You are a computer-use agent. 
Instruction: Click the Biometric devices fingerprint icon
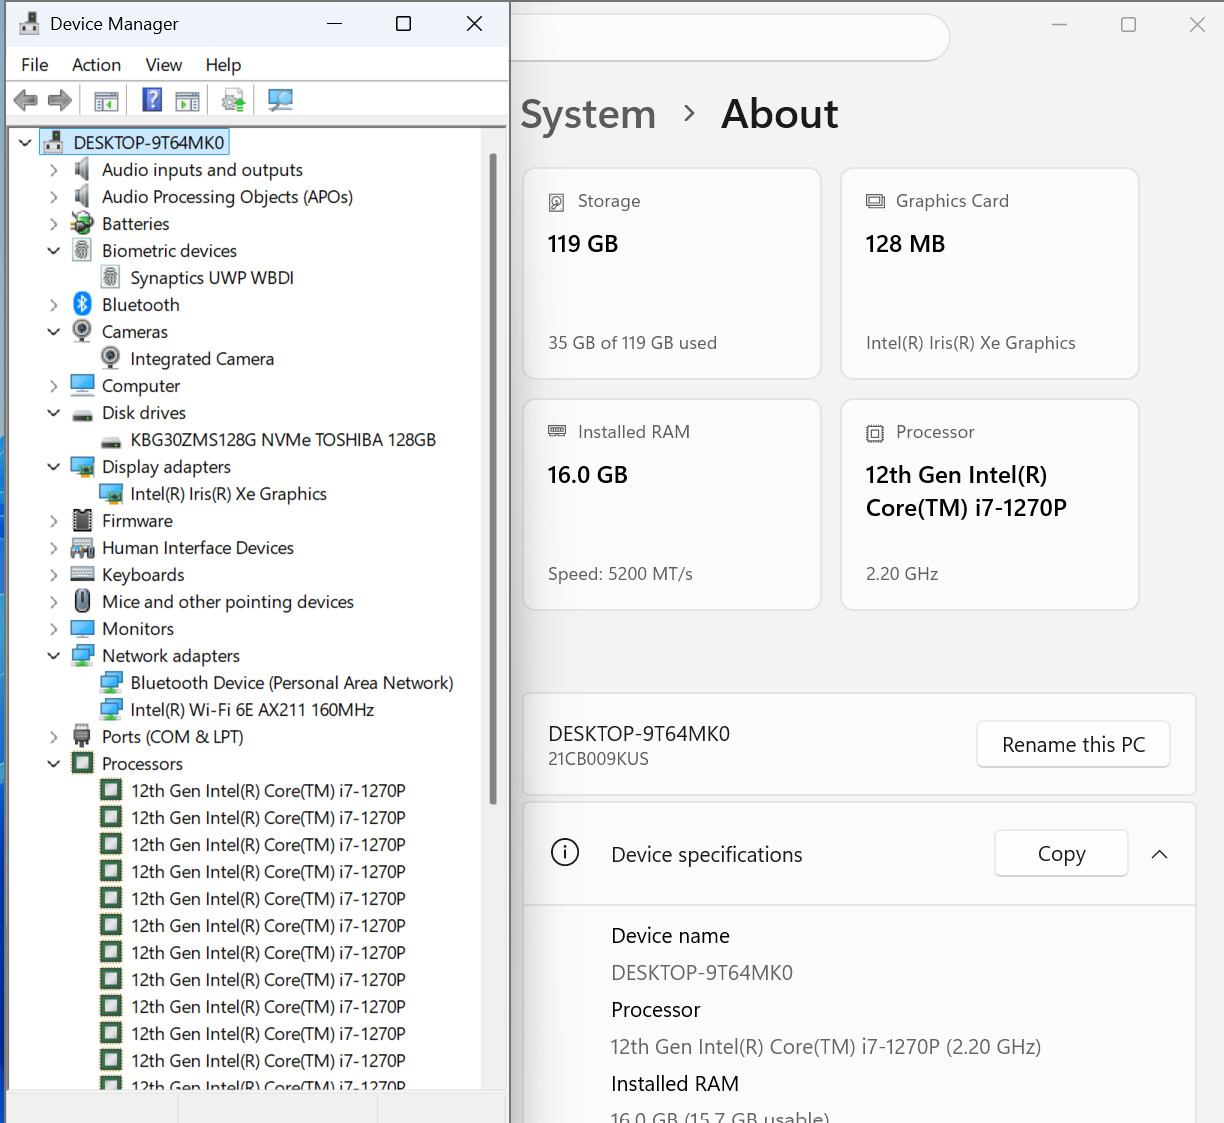point(82,251)
